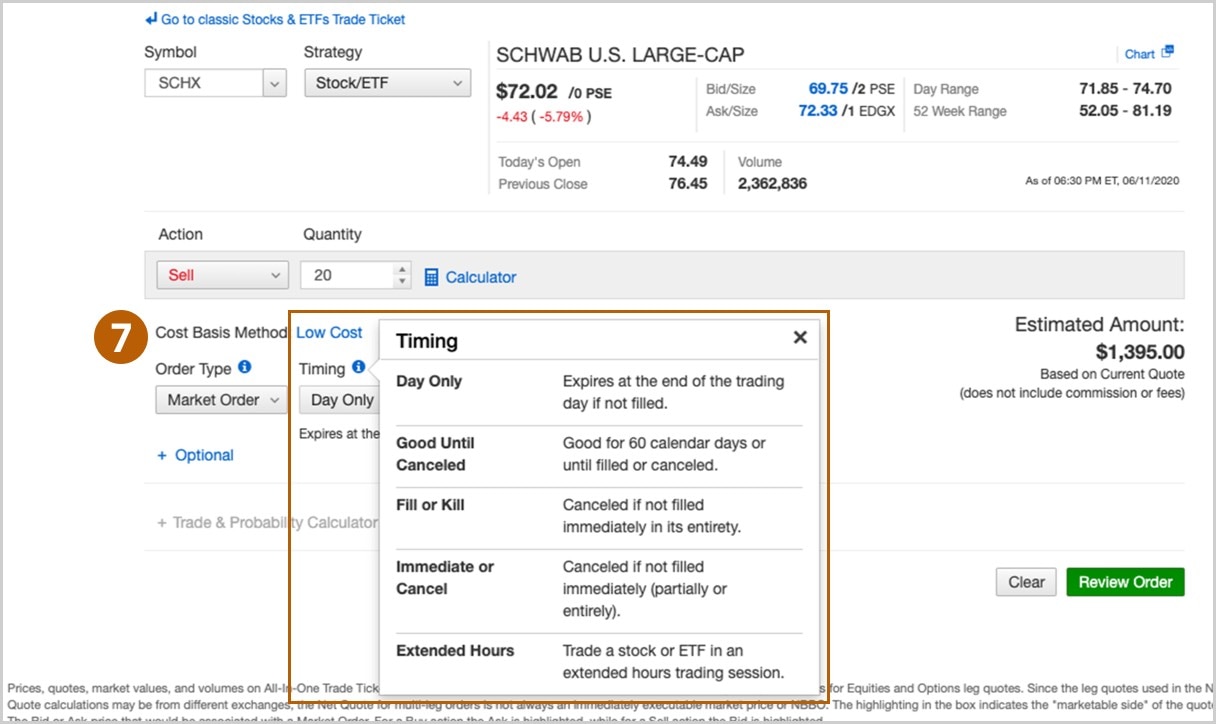Click the SCHWAB U.S. LARGE-CAP title
This screenshot has width=1216, height=724.
point(620,55)
